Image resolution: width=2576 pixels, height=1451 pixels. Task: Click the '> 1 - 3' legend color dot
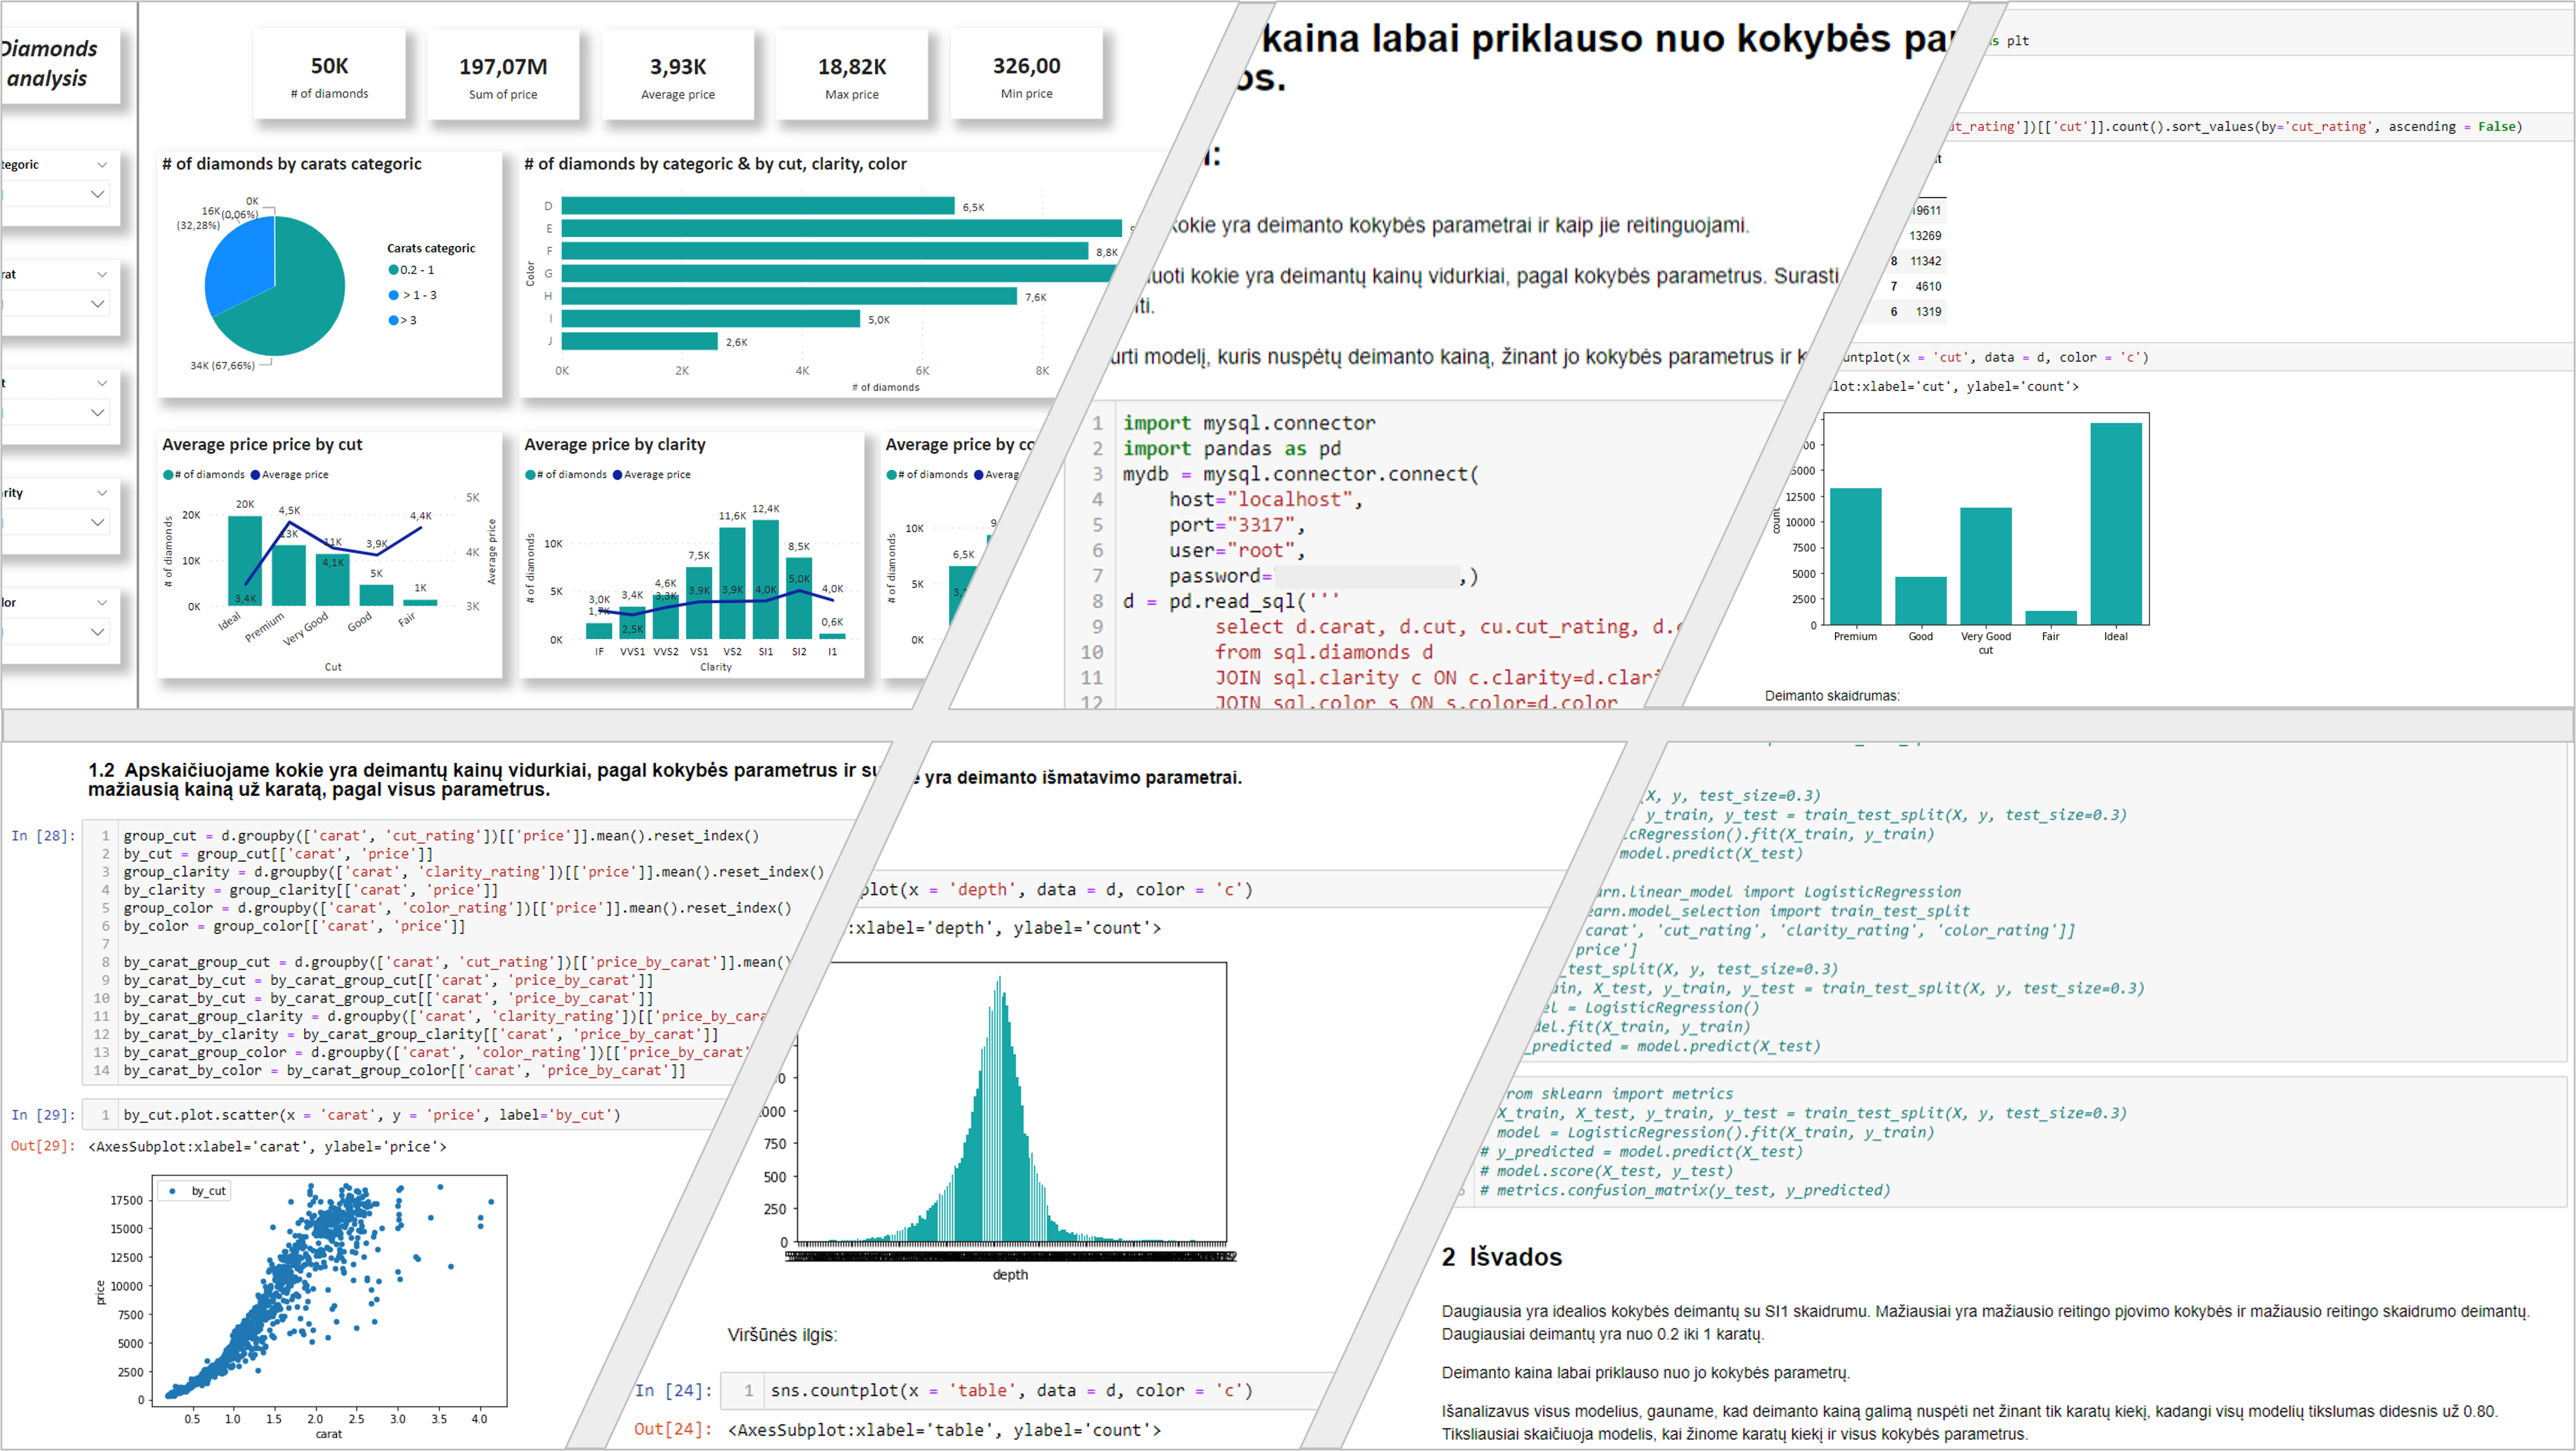394,295
